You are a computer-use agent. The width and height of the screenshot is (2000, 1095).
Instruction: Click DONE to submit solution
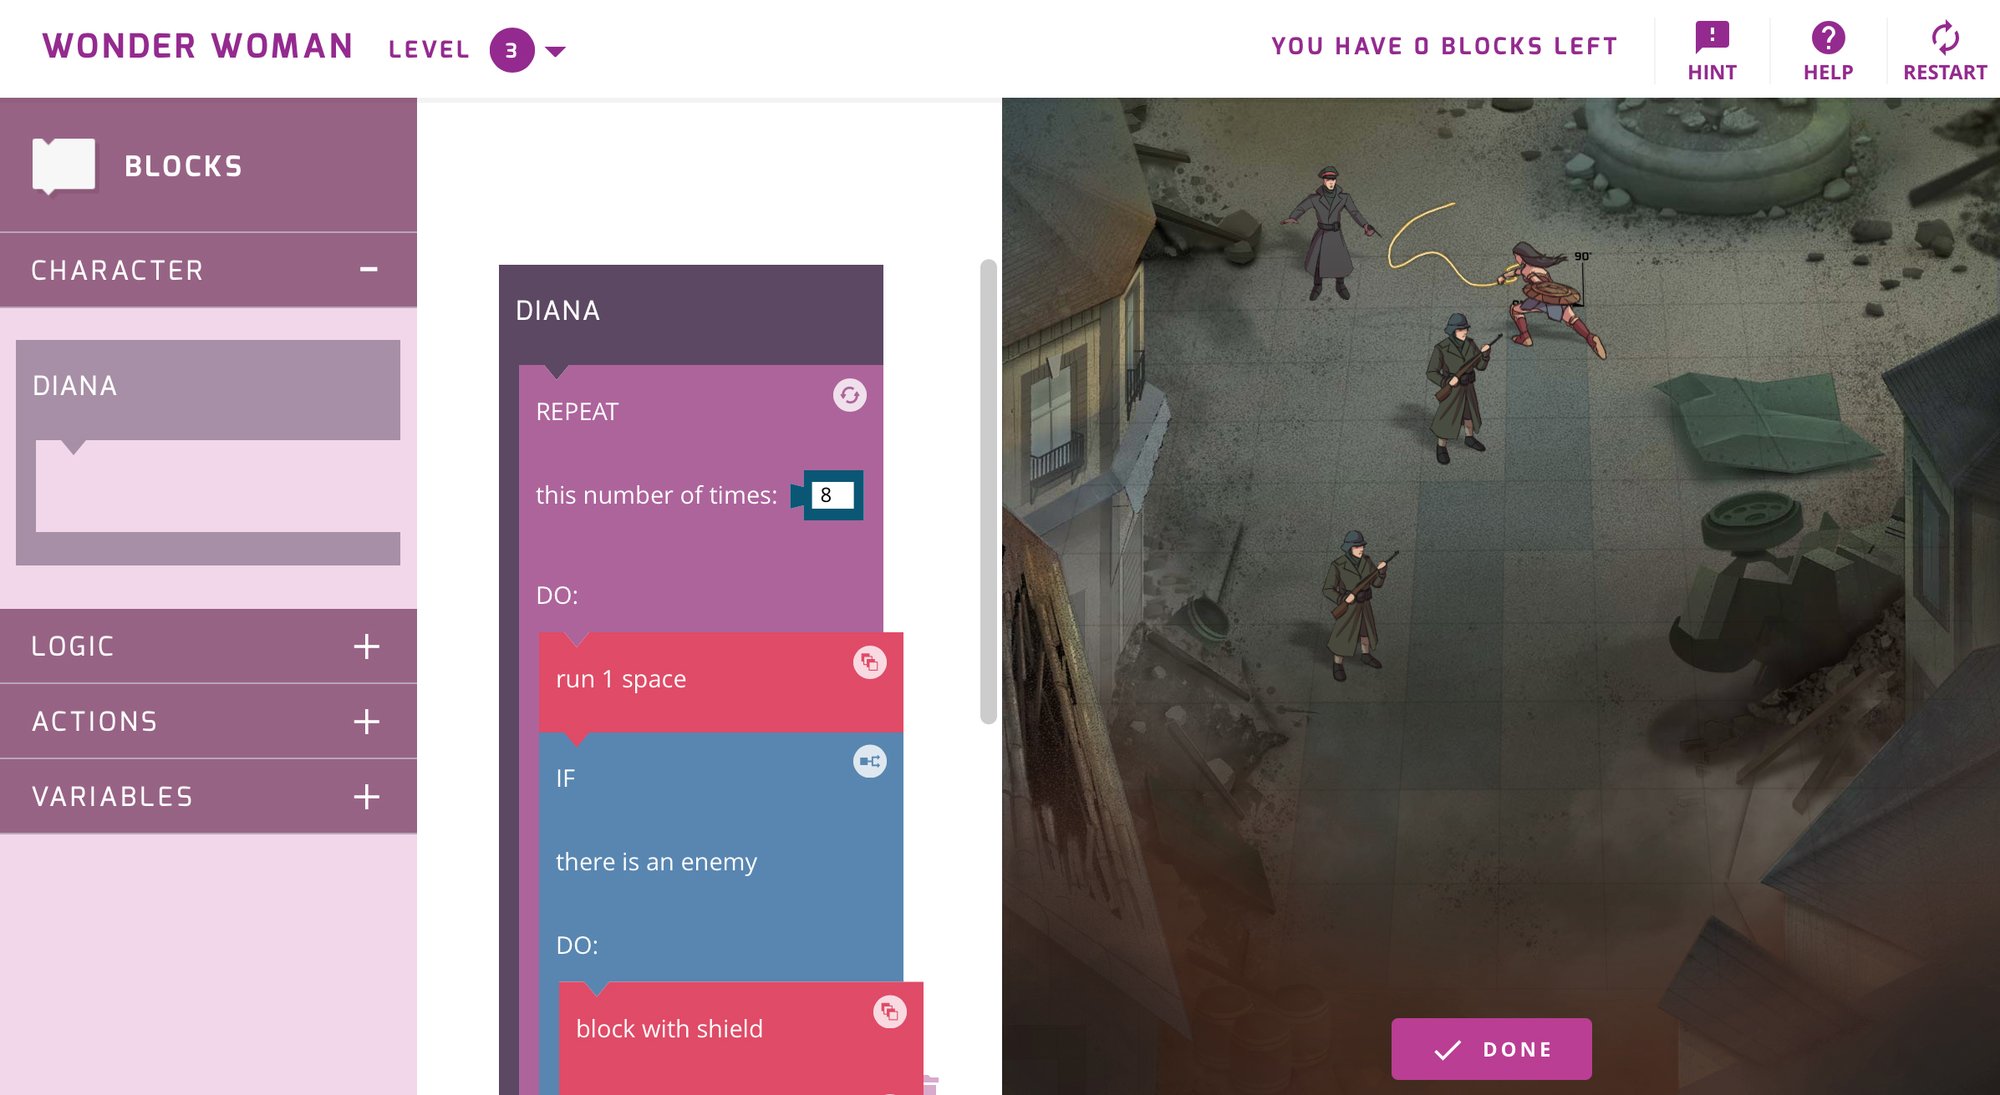coord(1493,1046)
